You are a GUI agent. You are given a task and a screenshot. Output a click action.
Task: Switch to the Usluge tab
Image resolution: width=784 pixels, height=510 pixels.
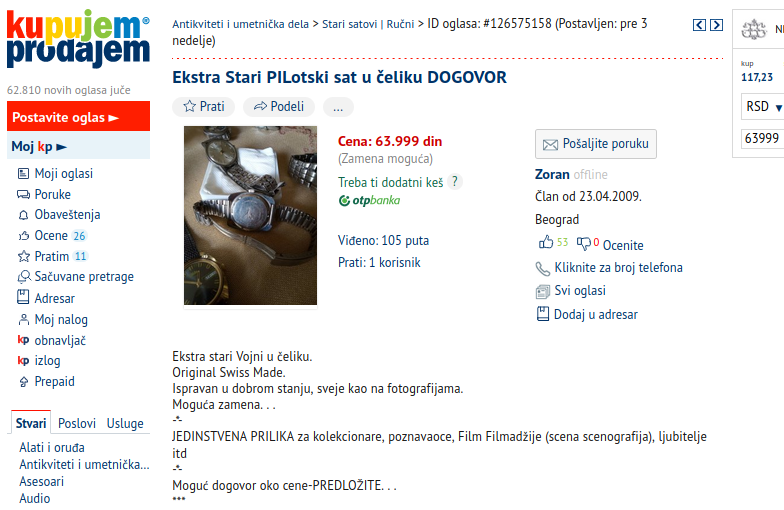click(x=125, y=424)
